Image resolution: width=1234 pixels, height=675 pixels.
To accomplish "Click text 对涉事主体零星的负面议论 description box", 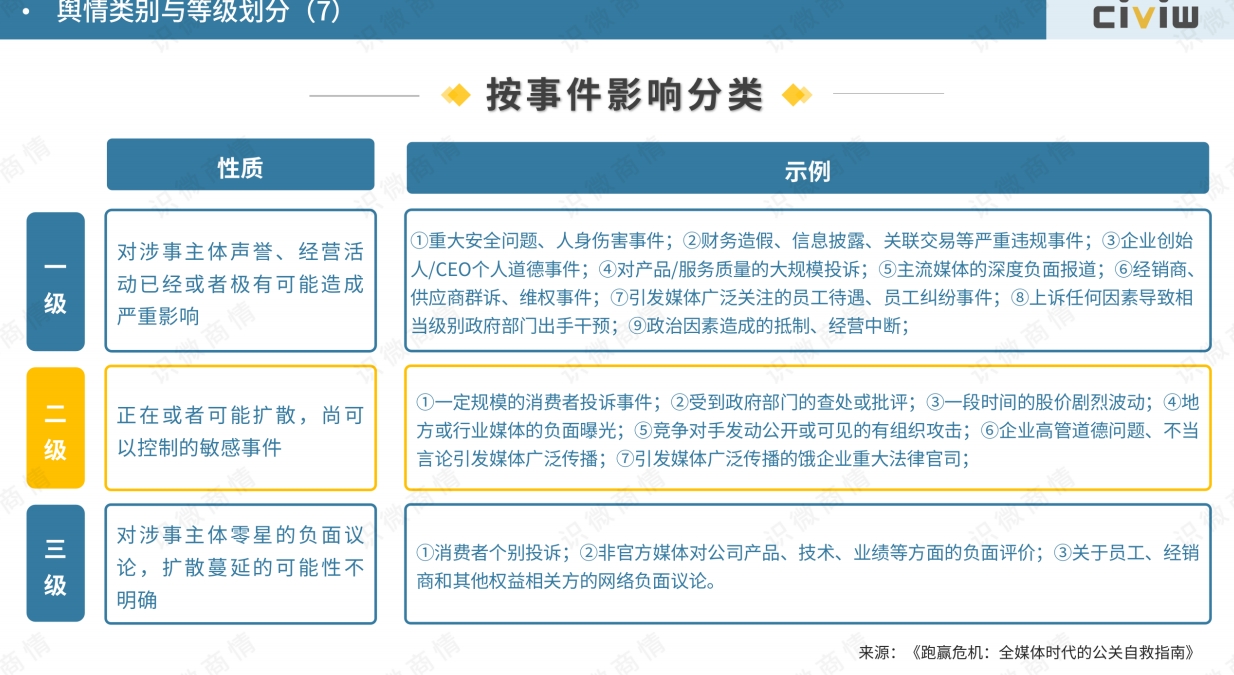I will (x=240, y=565).
